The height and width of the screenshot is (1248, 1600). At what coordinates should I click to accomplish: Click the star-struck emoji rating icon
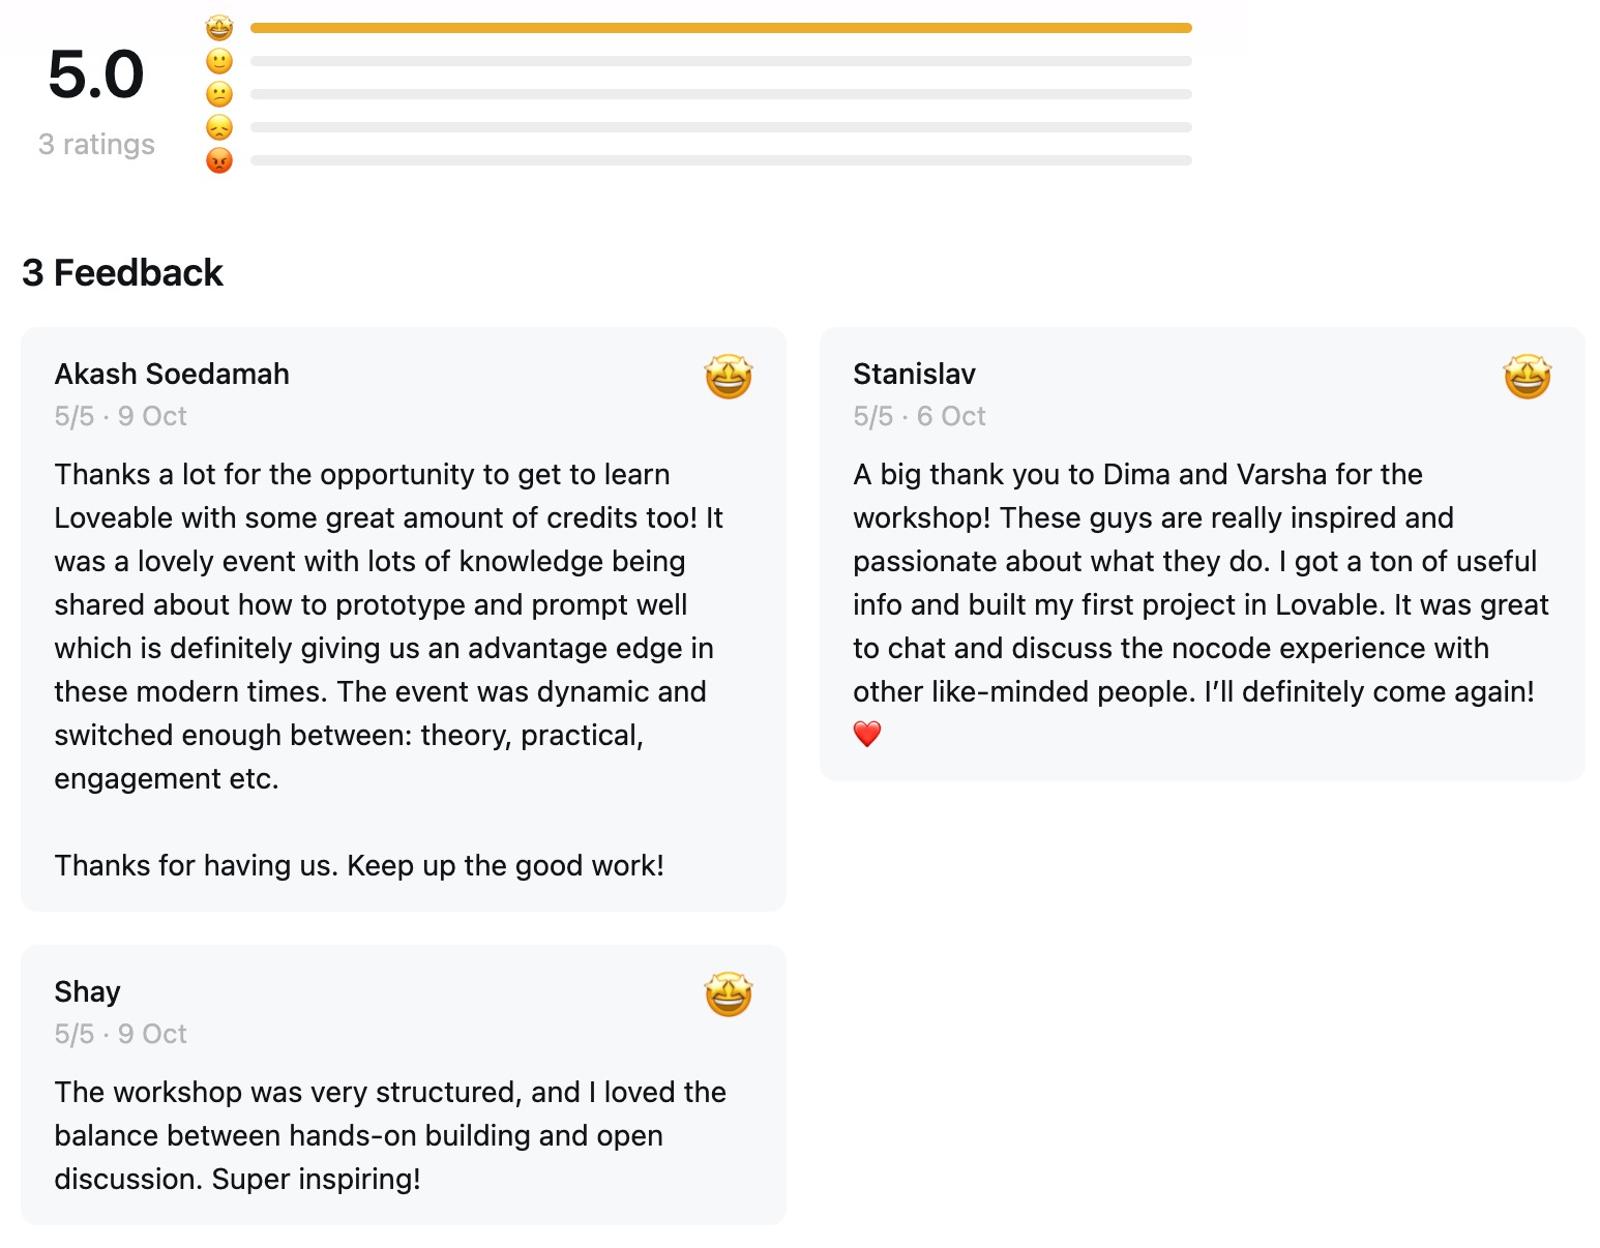[219, 28]
